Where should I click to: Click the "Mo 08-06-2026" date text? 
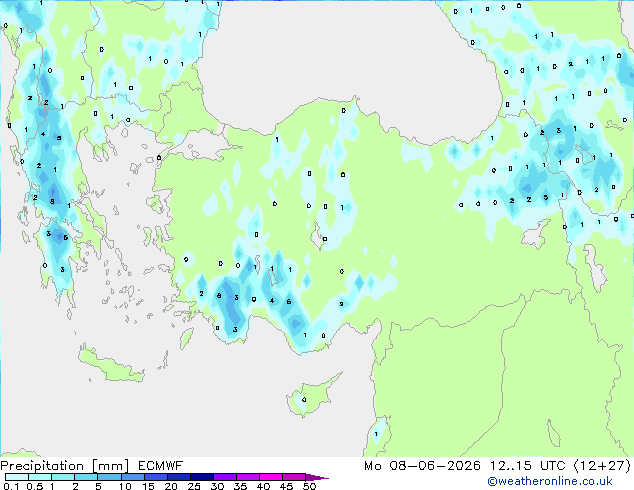click(x=422, y=466)
